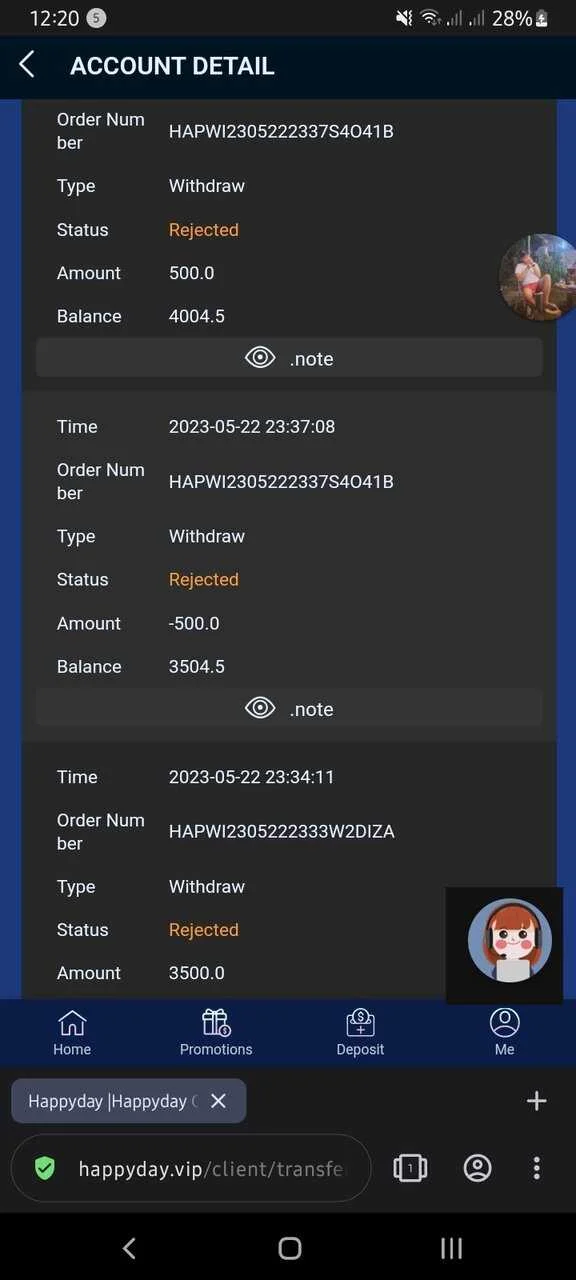Show note for the 4004.5 balance record
Image resolution: width=576 pixels, height=1280 pixels.
(x=289, y=358)
